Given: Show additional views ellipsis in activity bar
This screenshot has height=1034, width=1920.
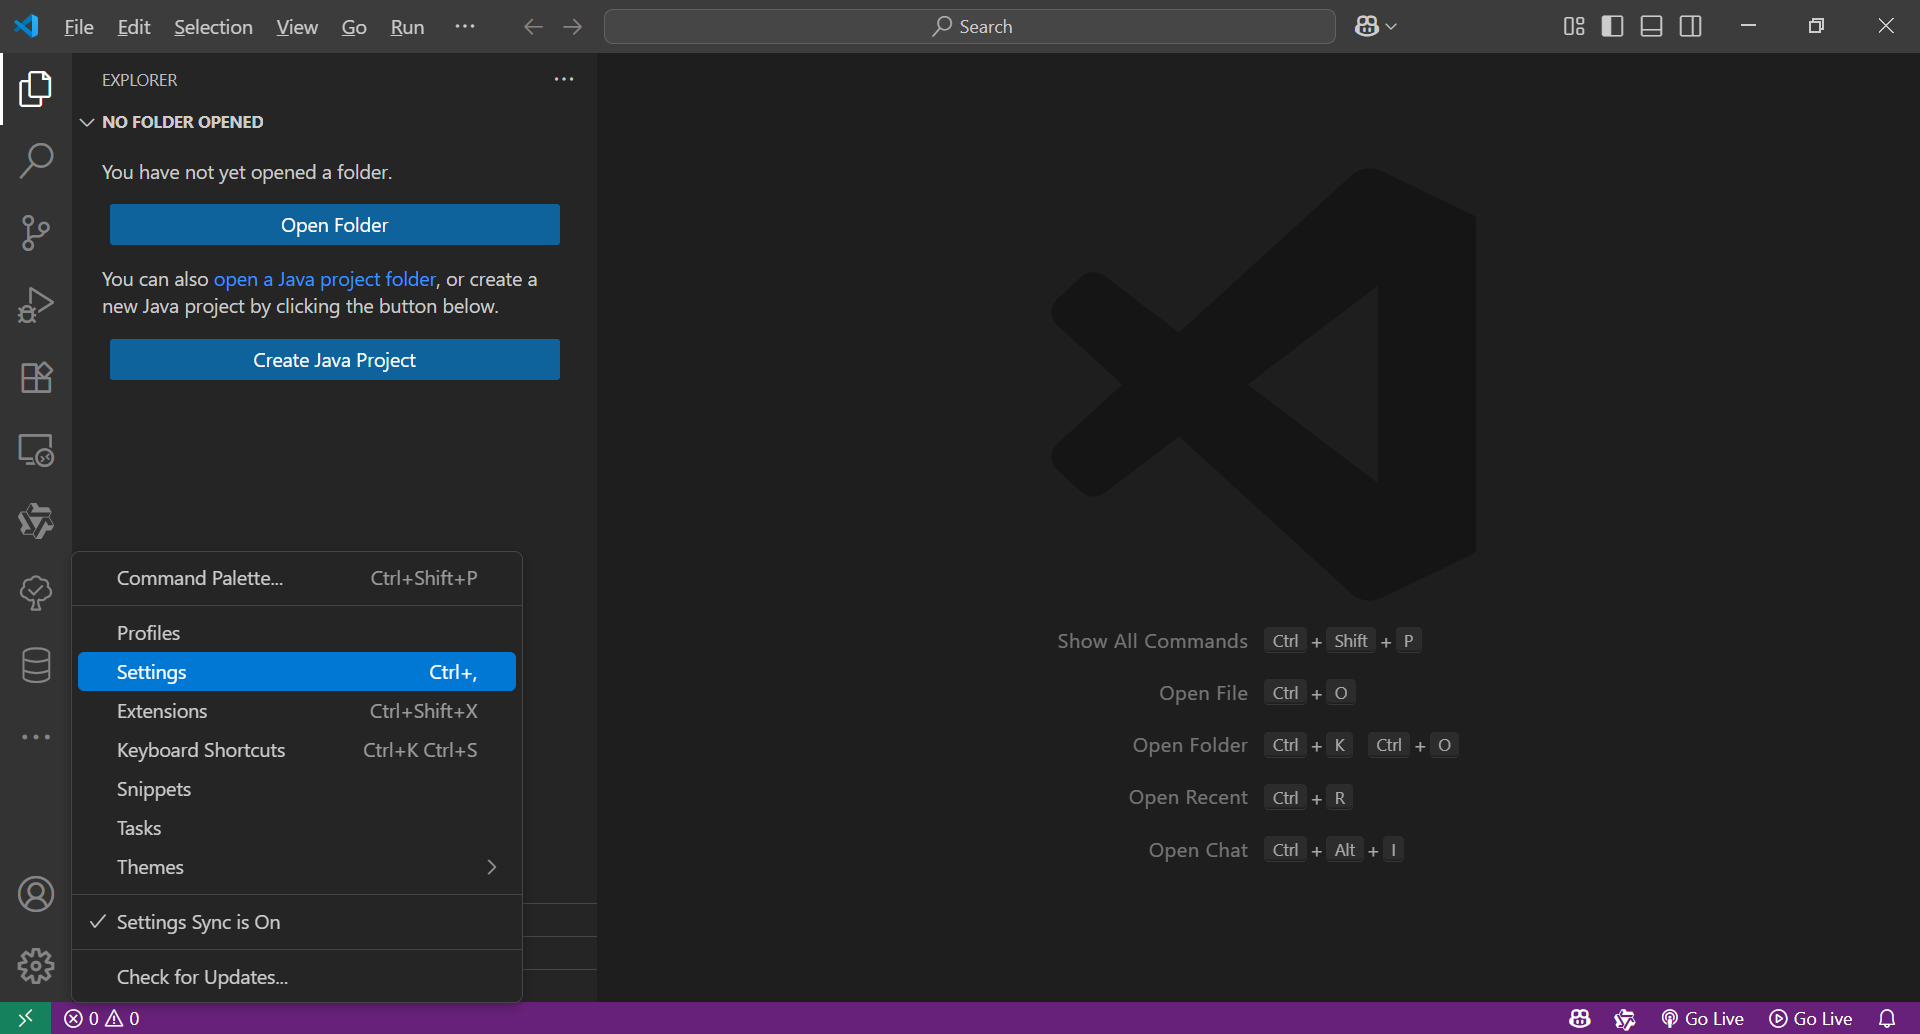Looking at the screenshot, I should (x=36, y=737).
